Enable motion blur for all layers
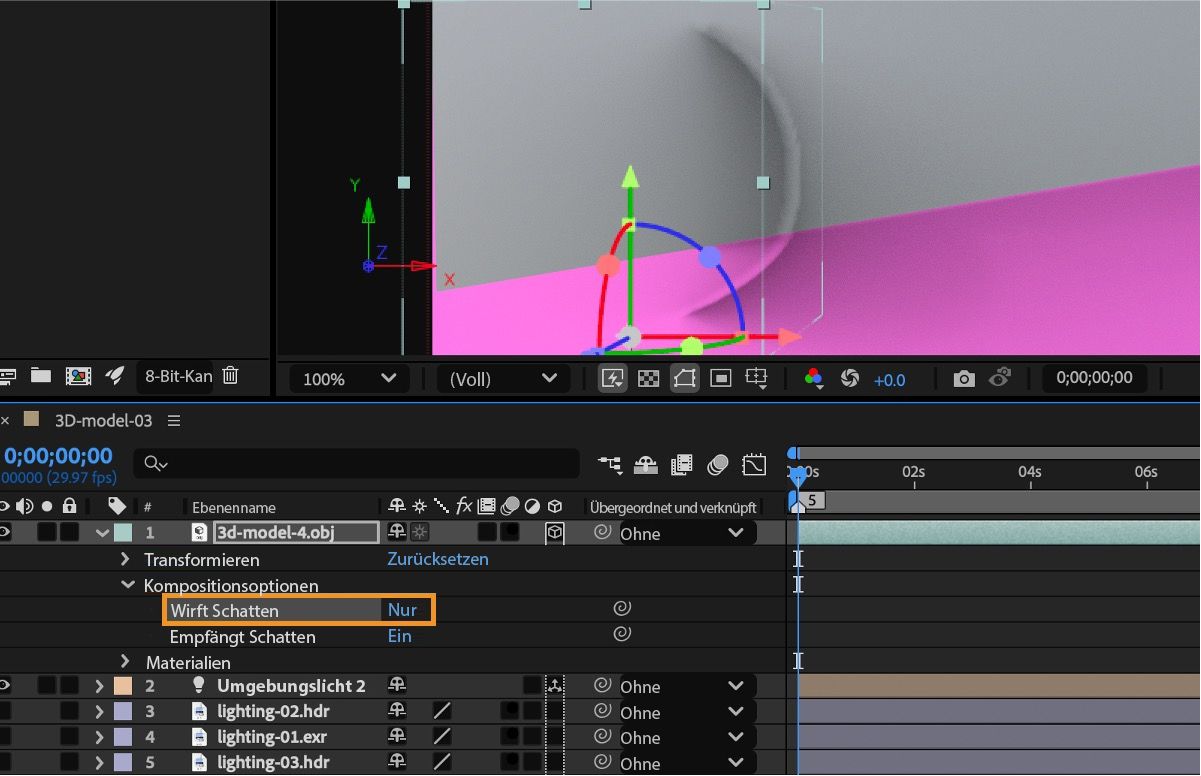The image size is (1201, 776). point(718,463)
